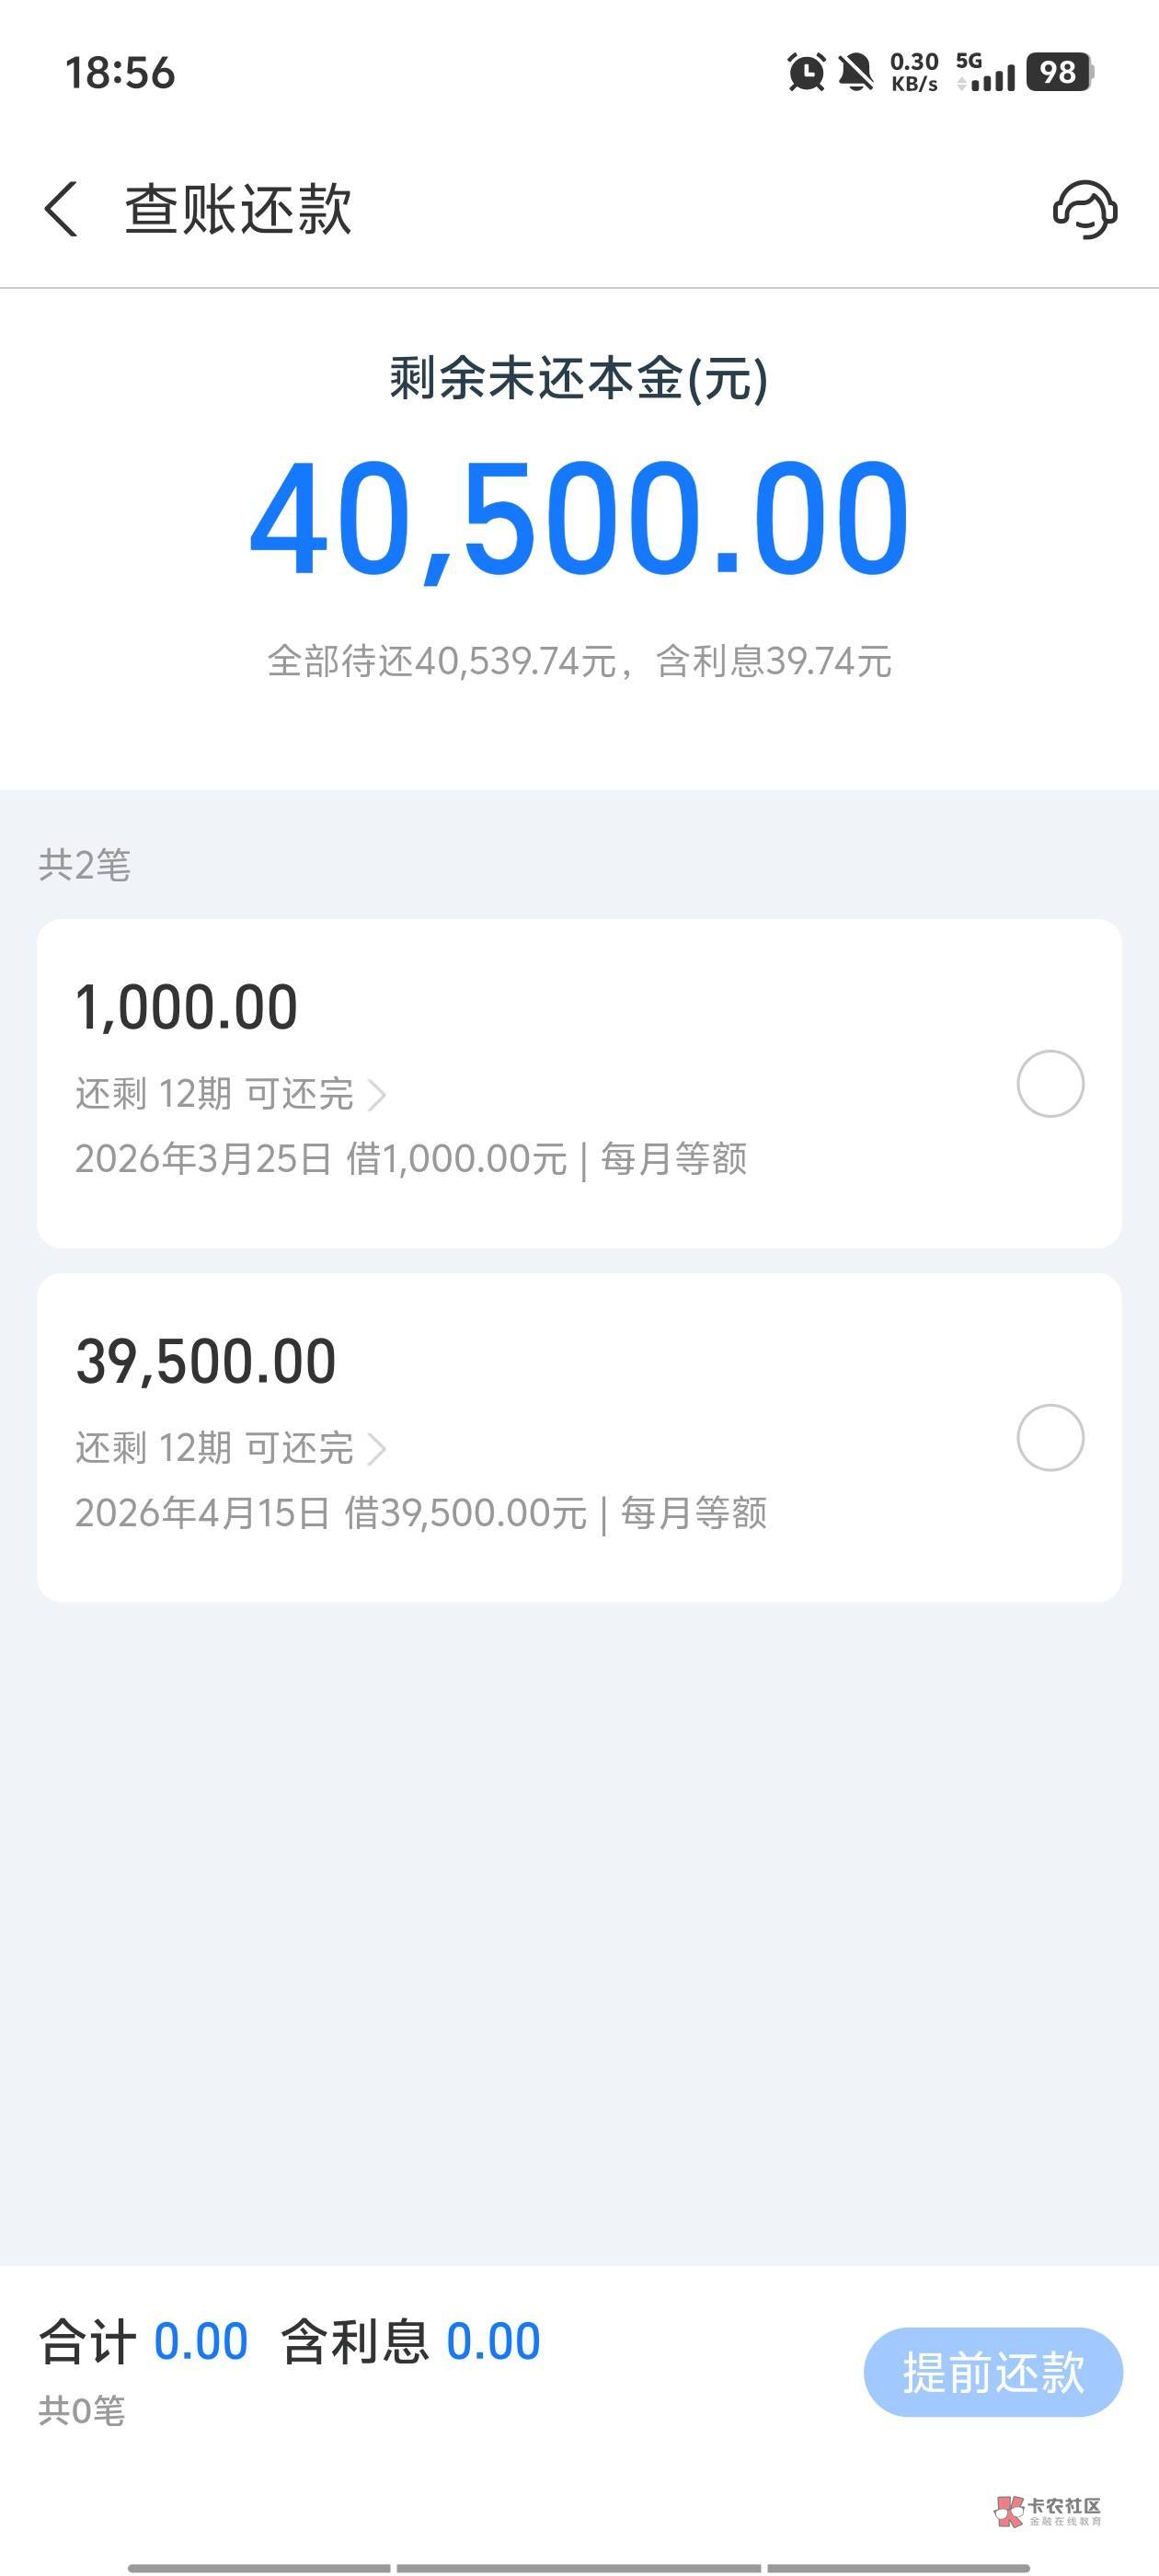The height and width of the screenshot is (2576, 1159).
Task: Select the 39,500.00 loan radio button
Action: 1050,1437
